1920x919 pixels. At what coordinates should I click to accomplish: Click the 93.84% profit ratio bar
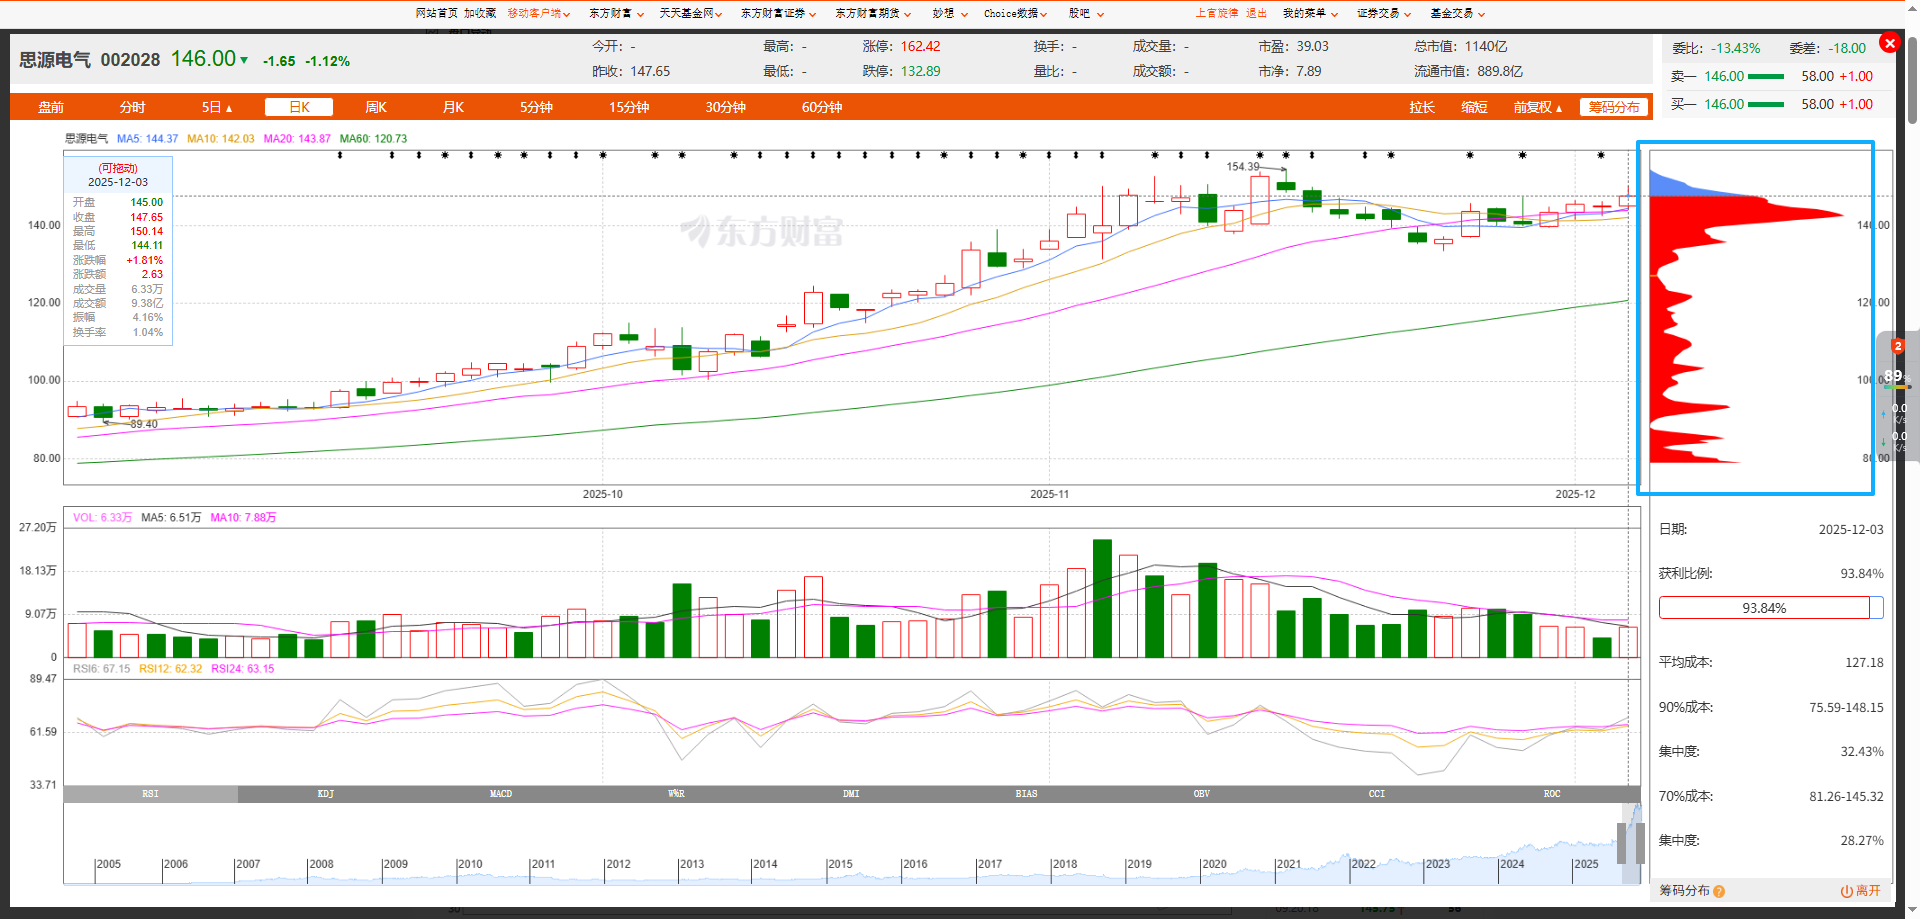1771,608
